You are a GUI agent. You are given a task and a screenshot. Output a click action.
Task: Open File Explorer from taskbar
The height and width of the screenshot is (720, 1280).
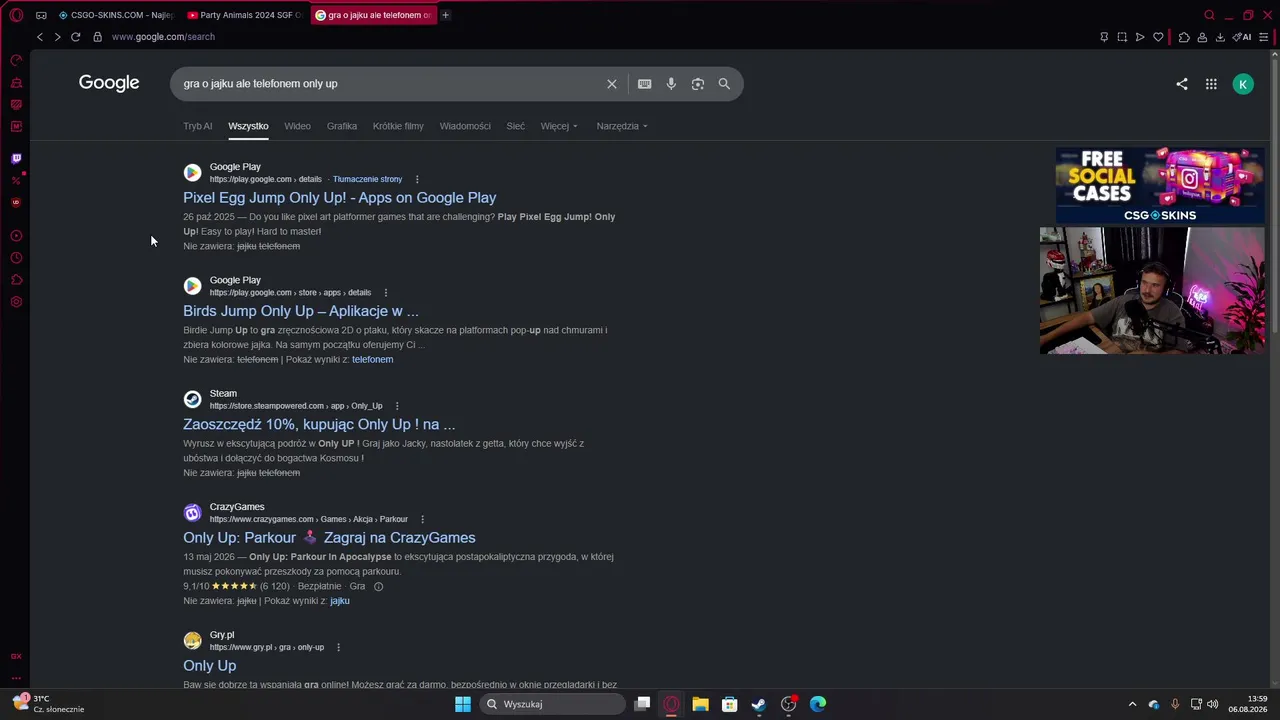[700, 704]
